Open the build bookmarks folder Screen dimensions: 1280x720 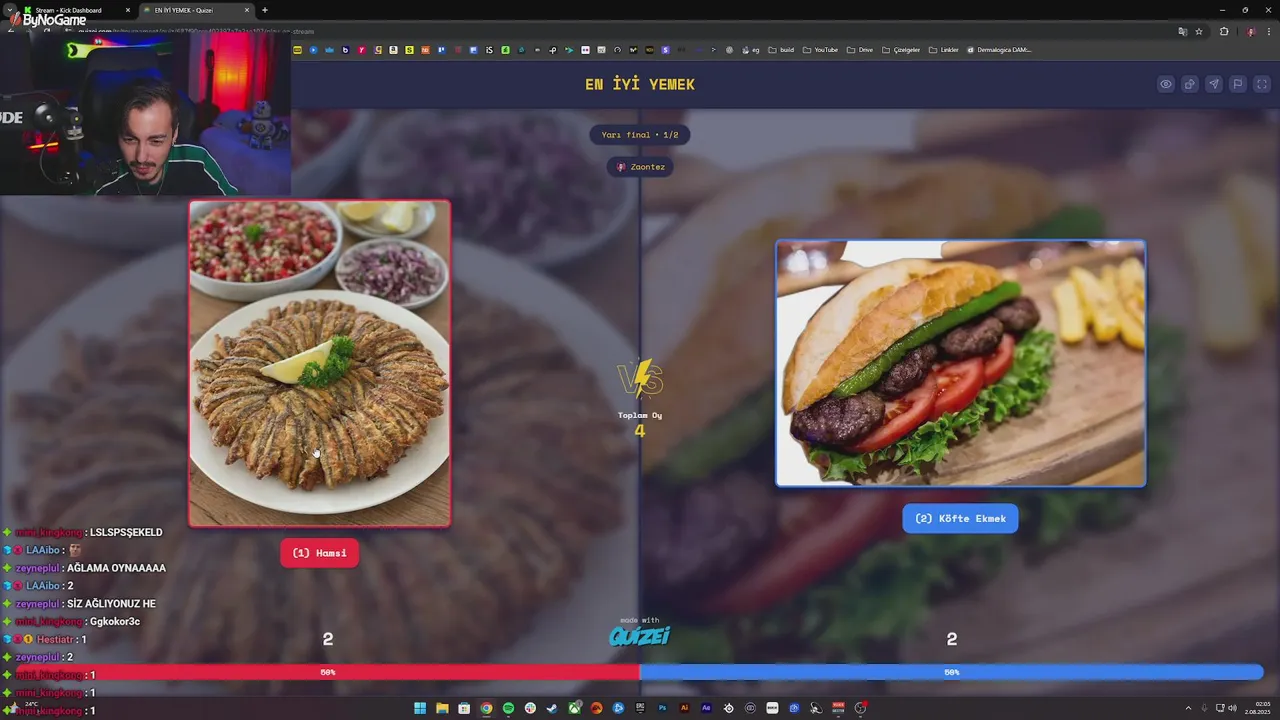(781, 50)
